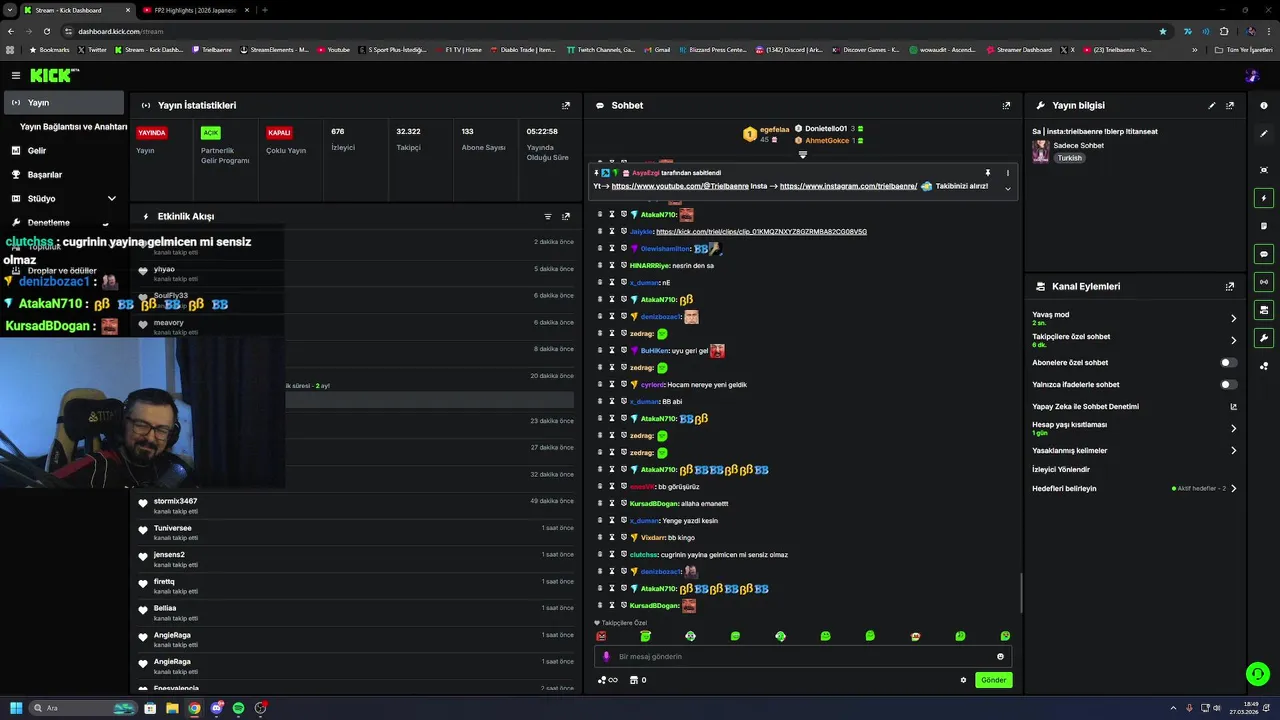1280x720 pixels.
Task: Click the document icon in right sidebar
Action: (x=1264, y=226)
